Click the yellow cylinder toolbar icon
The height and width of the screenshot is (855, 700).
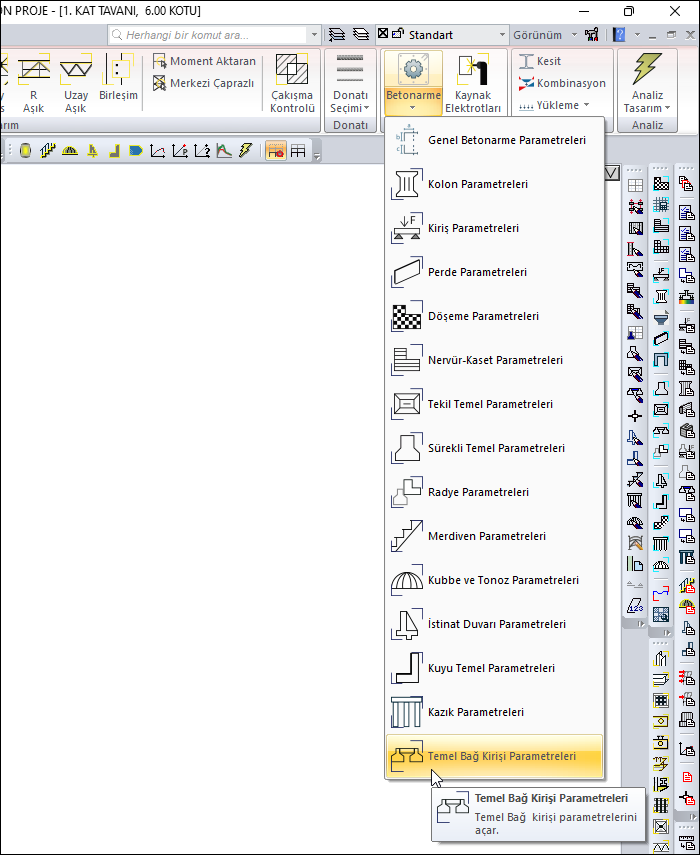click(x=25, y=150)
